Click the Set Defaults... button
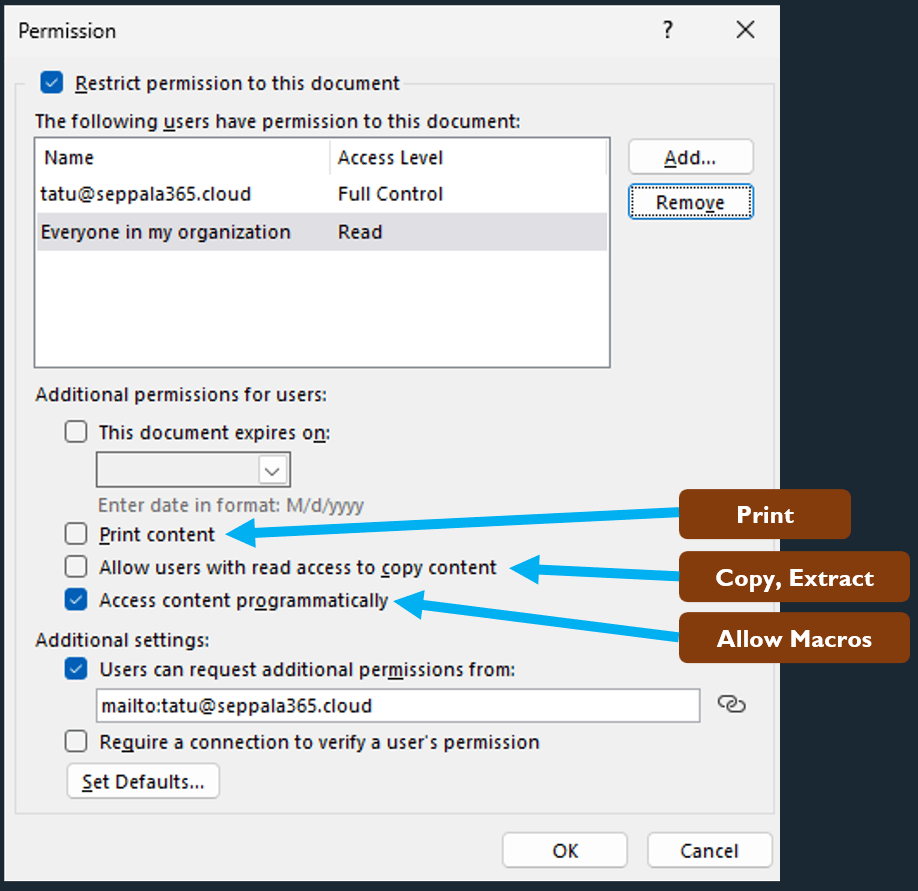The image size is (918, 891). [x=143, y=781]
